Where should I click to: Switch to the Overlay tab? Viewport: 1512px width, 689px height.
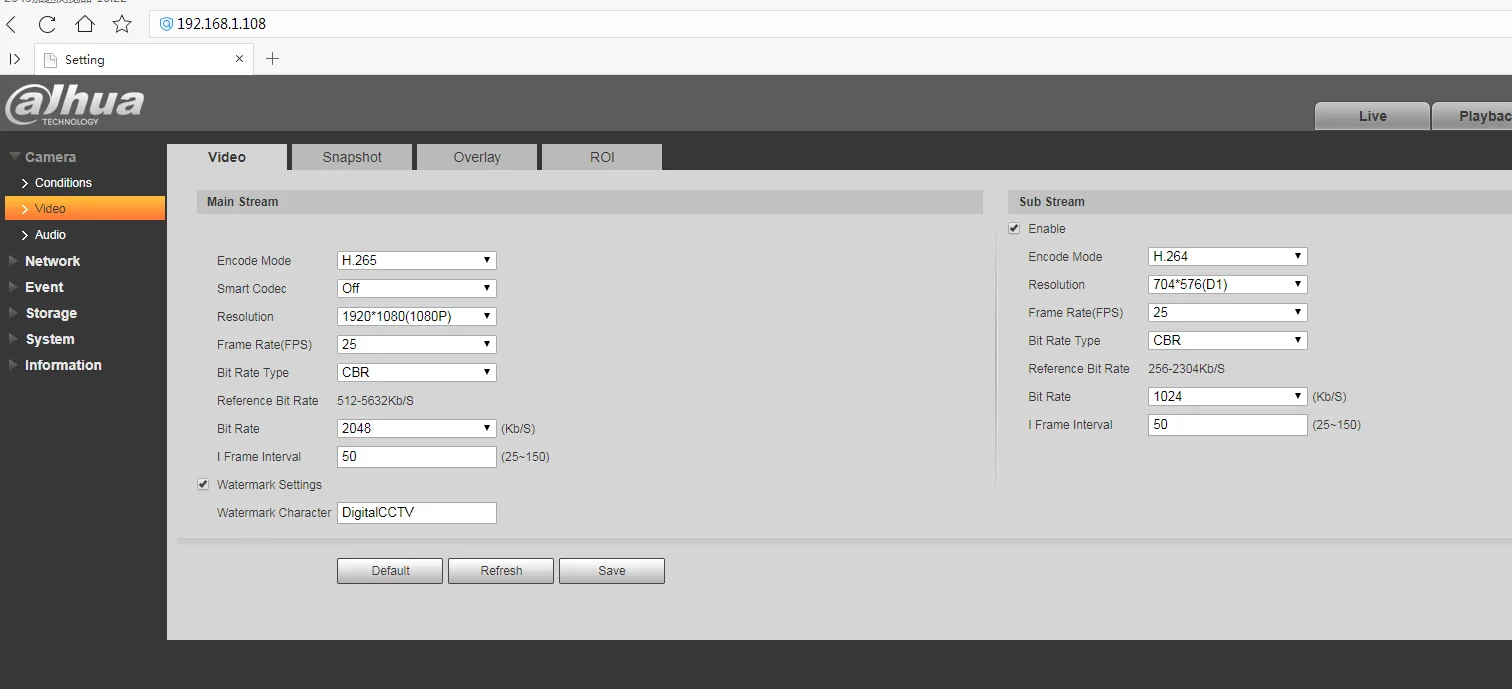coord(477,157)
